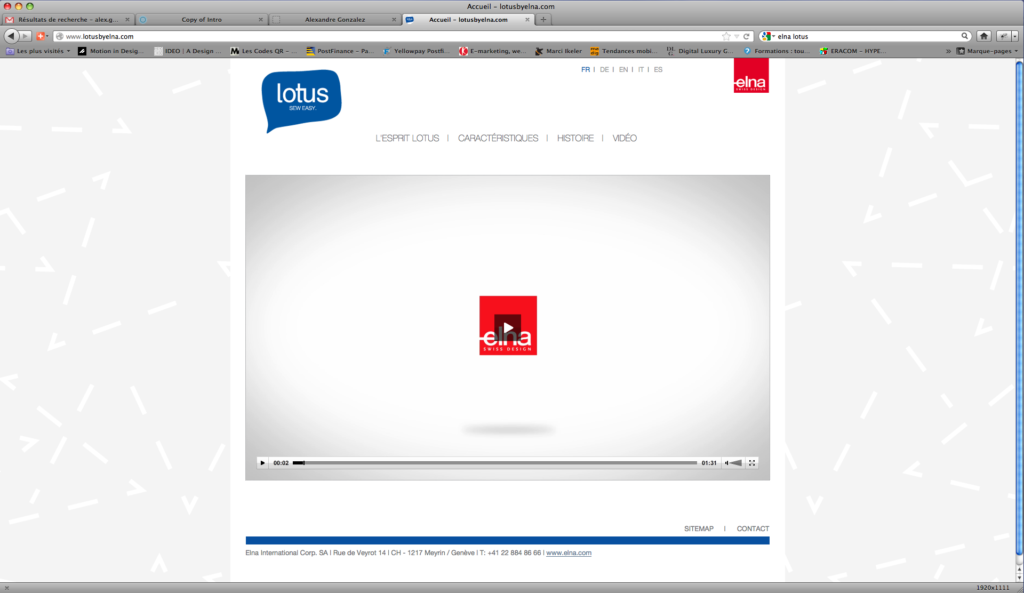1024x593 pixels.
Task: Open the CARACTÉRISTIQUES menu item
Action: (498, 138)
